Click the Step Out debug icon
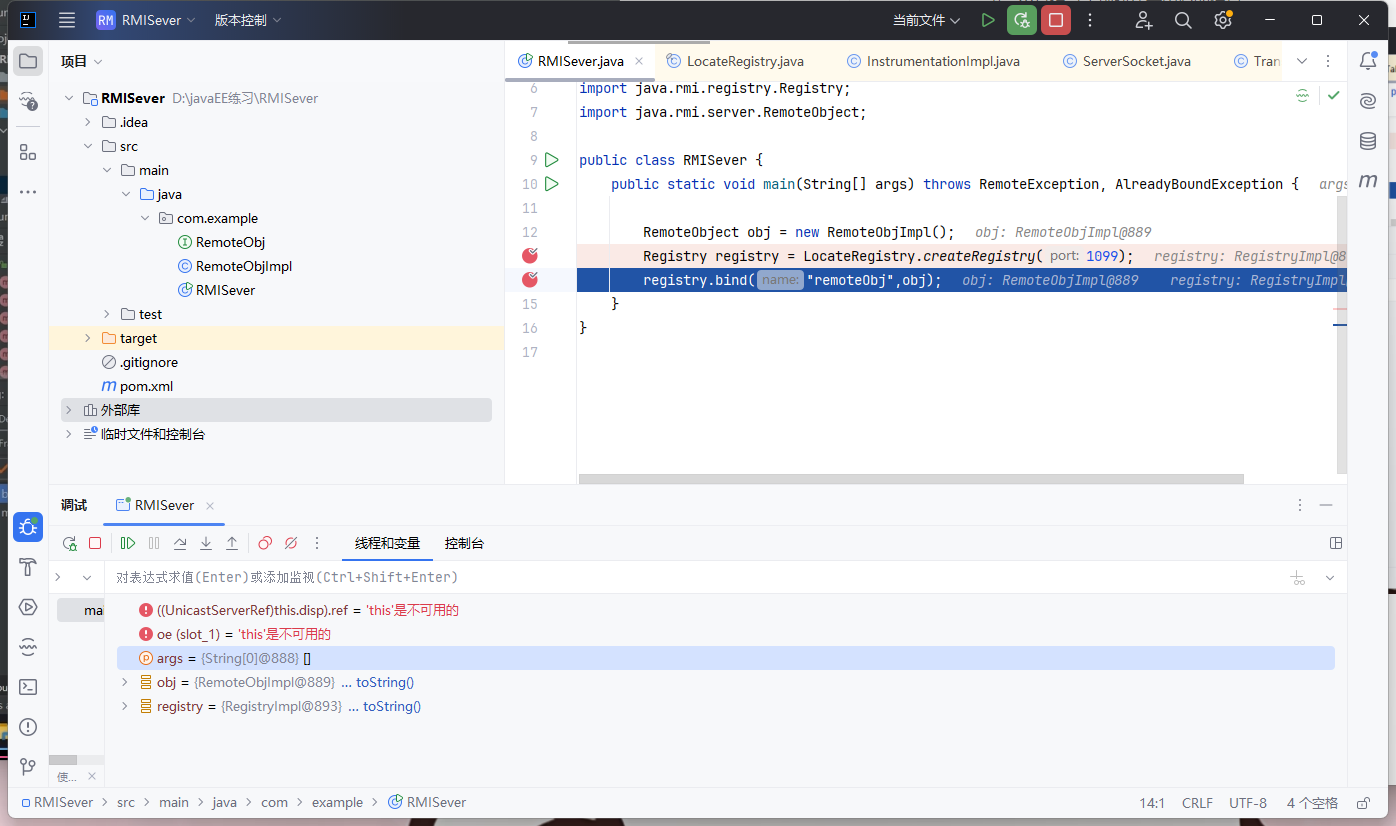 [x=232, y=543]
